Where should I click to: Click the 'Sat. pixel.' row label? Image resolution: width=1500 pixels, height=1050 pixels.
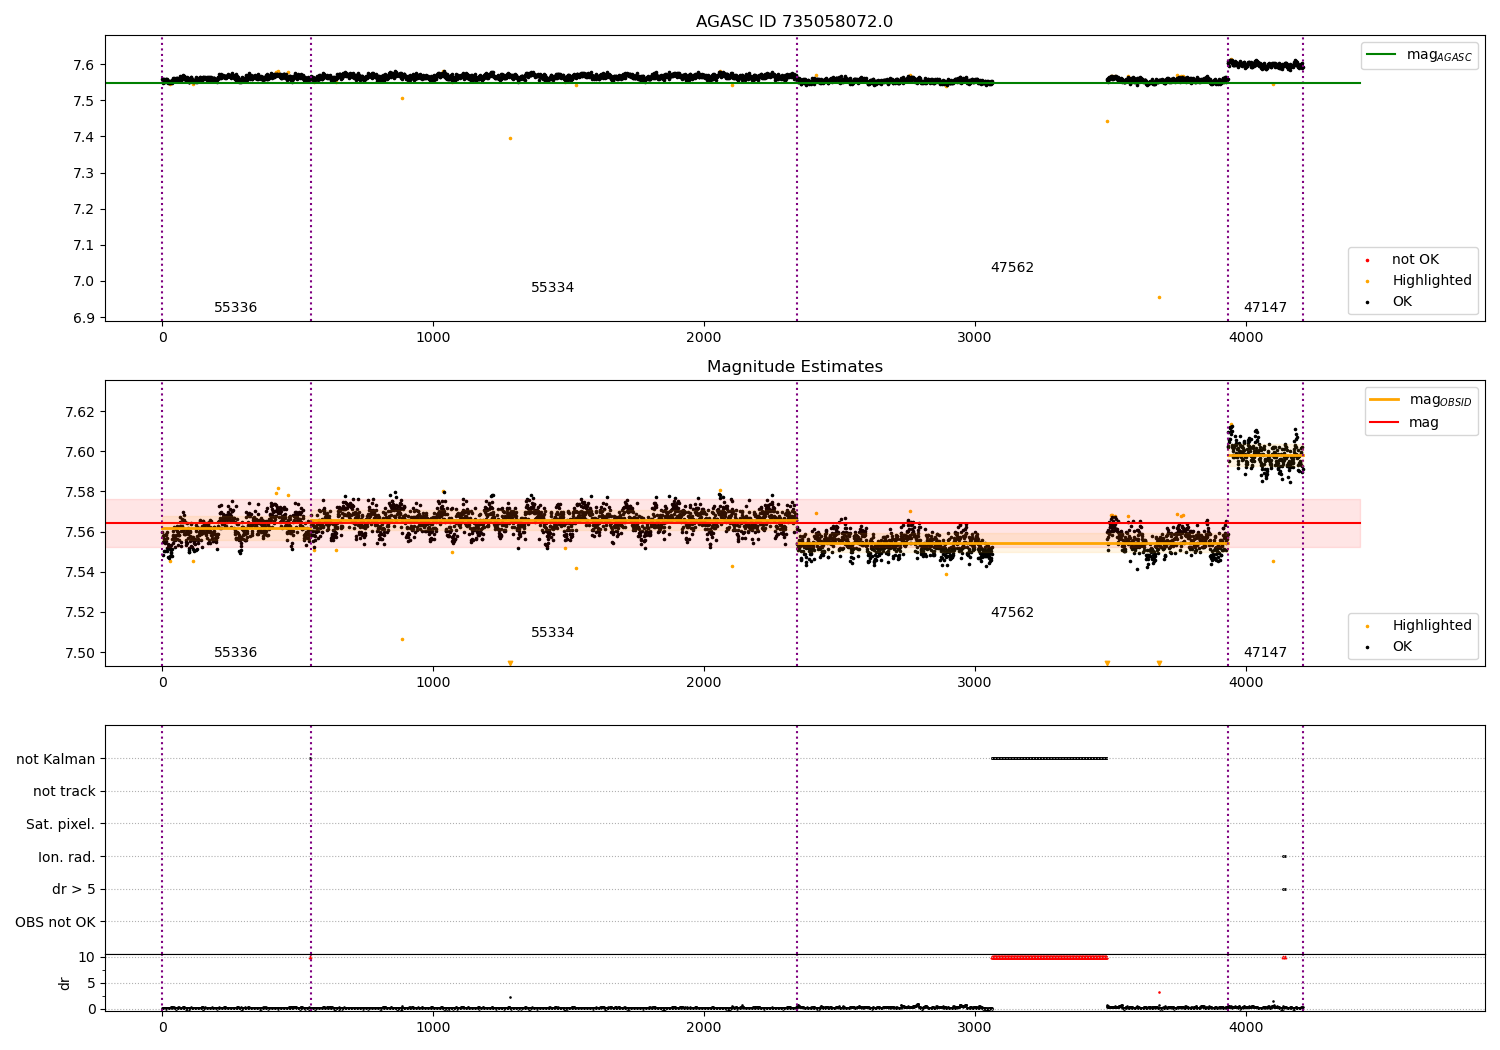click(x=61, y=825)
